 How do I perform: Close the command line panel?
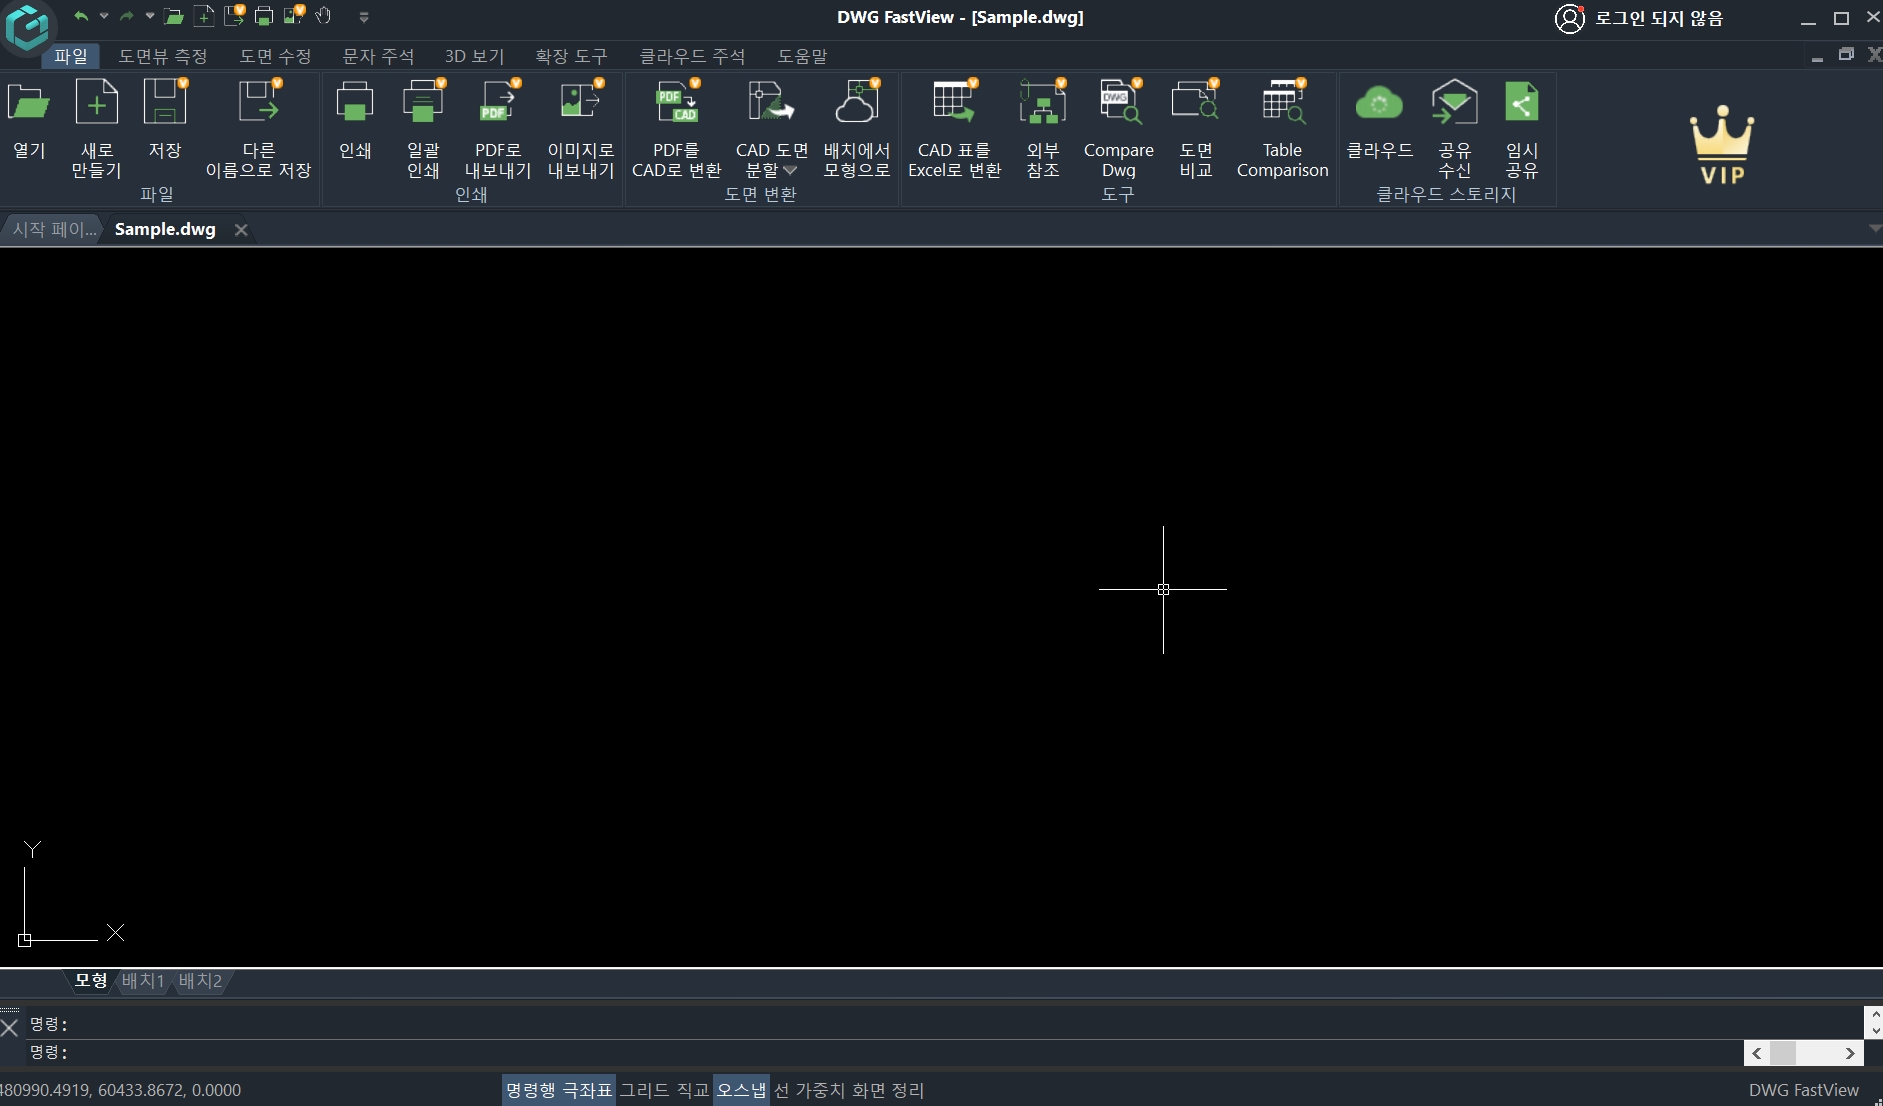10,1027
